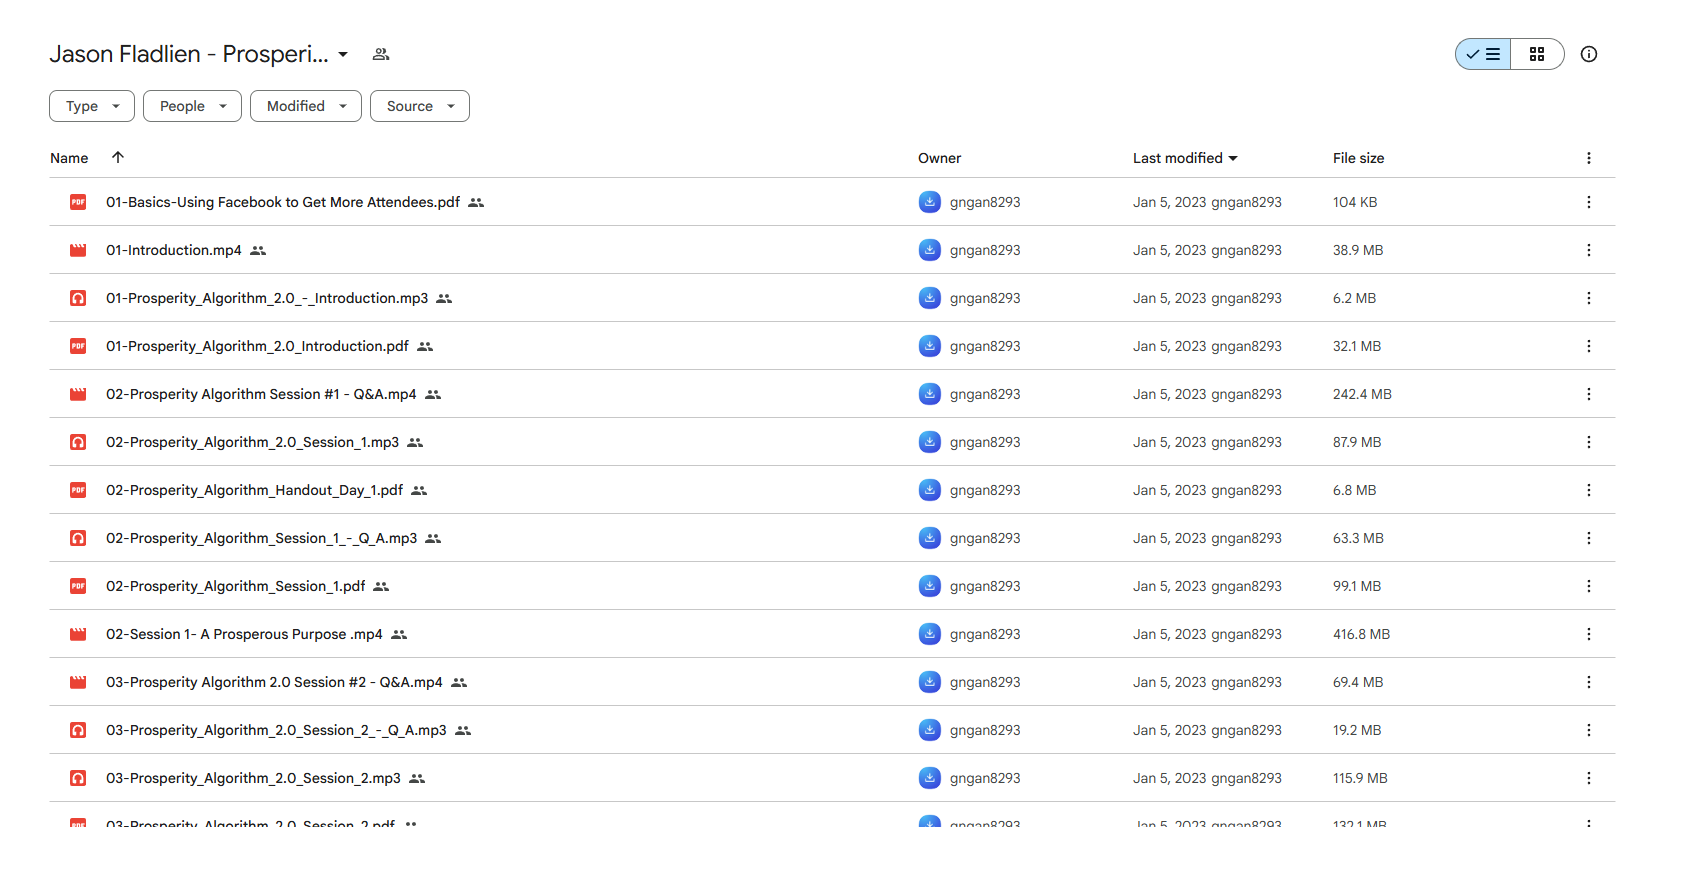Select 03-Prosperity_Algorithm_2.0_Session_2_-_Q_A.mp3
The width and height of the screenshot is (1684, 882).
pyautogui.click(x=276, y=730)
